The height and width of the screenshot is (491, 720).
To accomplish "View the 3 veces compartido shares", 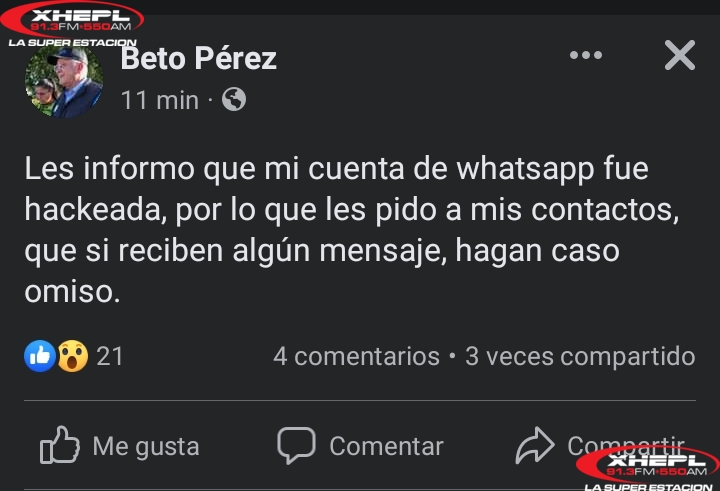I will pos(580,356).
